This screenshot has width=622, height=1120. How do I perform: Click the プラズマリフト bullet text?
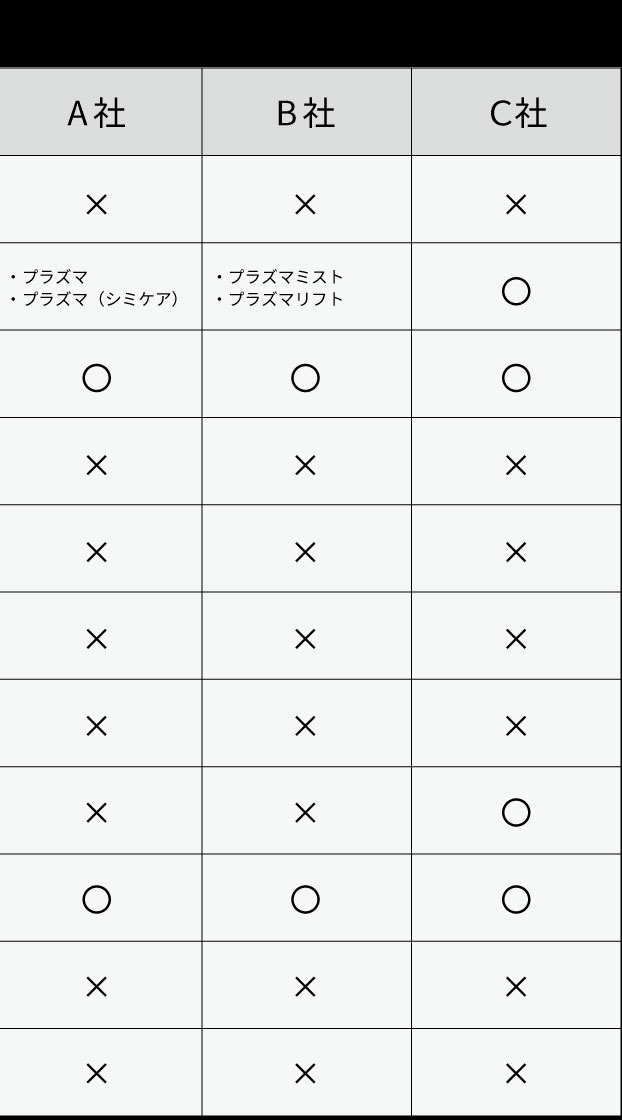(285, 299)
